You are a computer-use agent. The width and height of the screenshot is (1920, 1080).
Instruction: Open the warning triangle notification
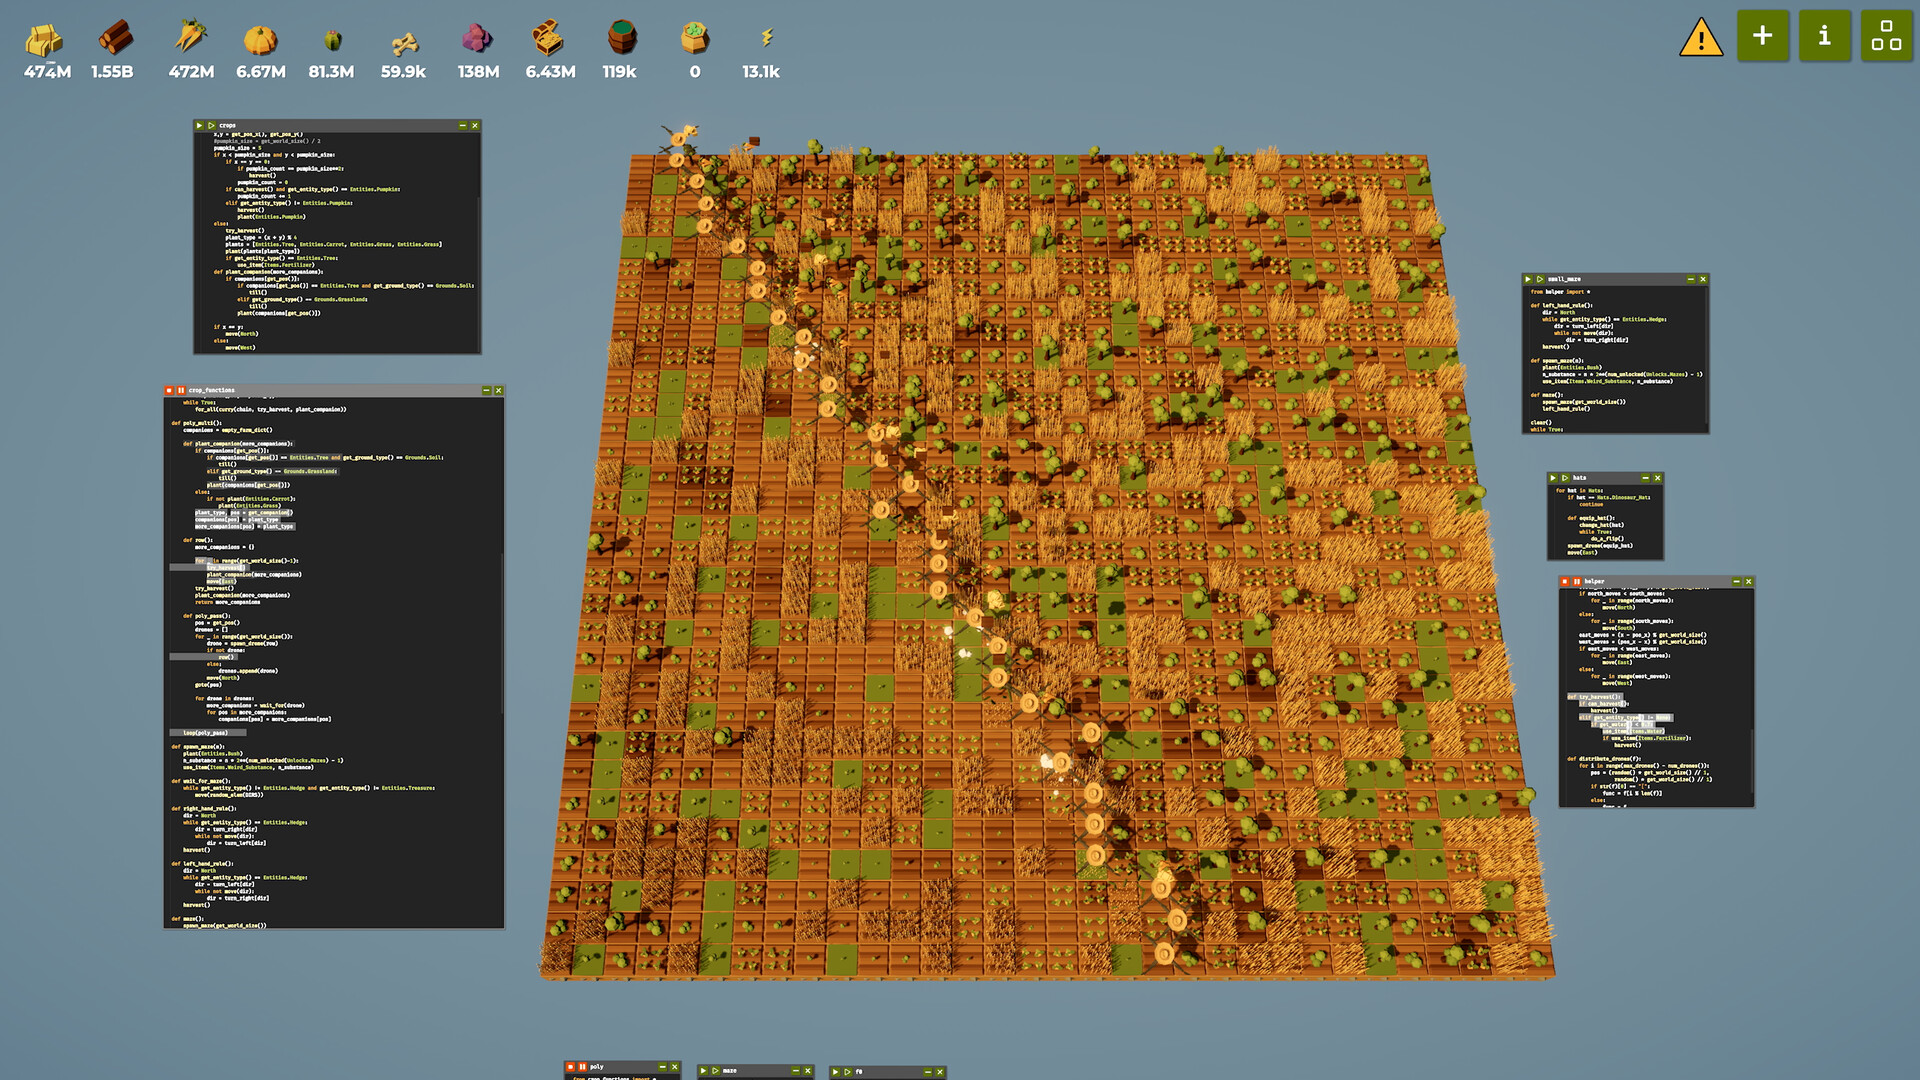point(1700,38)
